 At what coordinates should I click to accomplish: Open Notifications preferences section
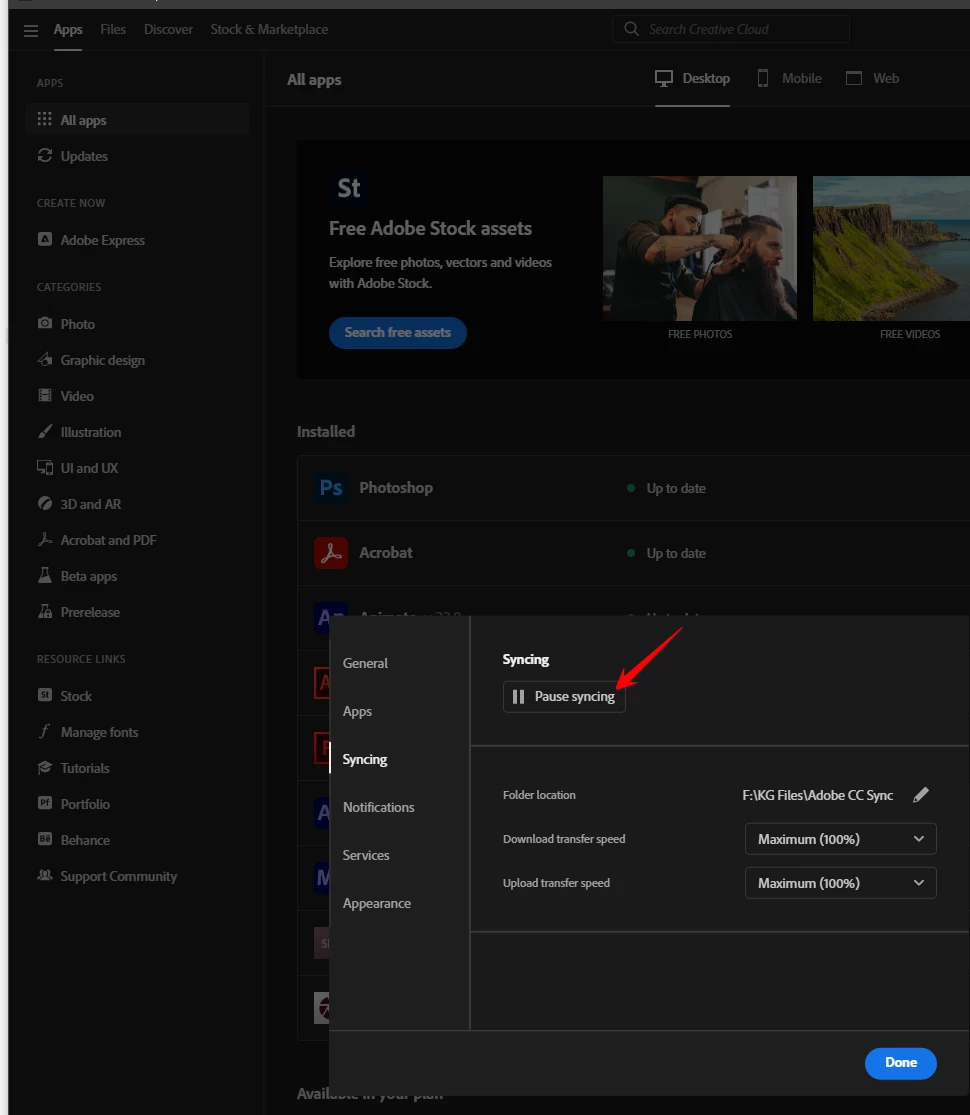[378, 807]
